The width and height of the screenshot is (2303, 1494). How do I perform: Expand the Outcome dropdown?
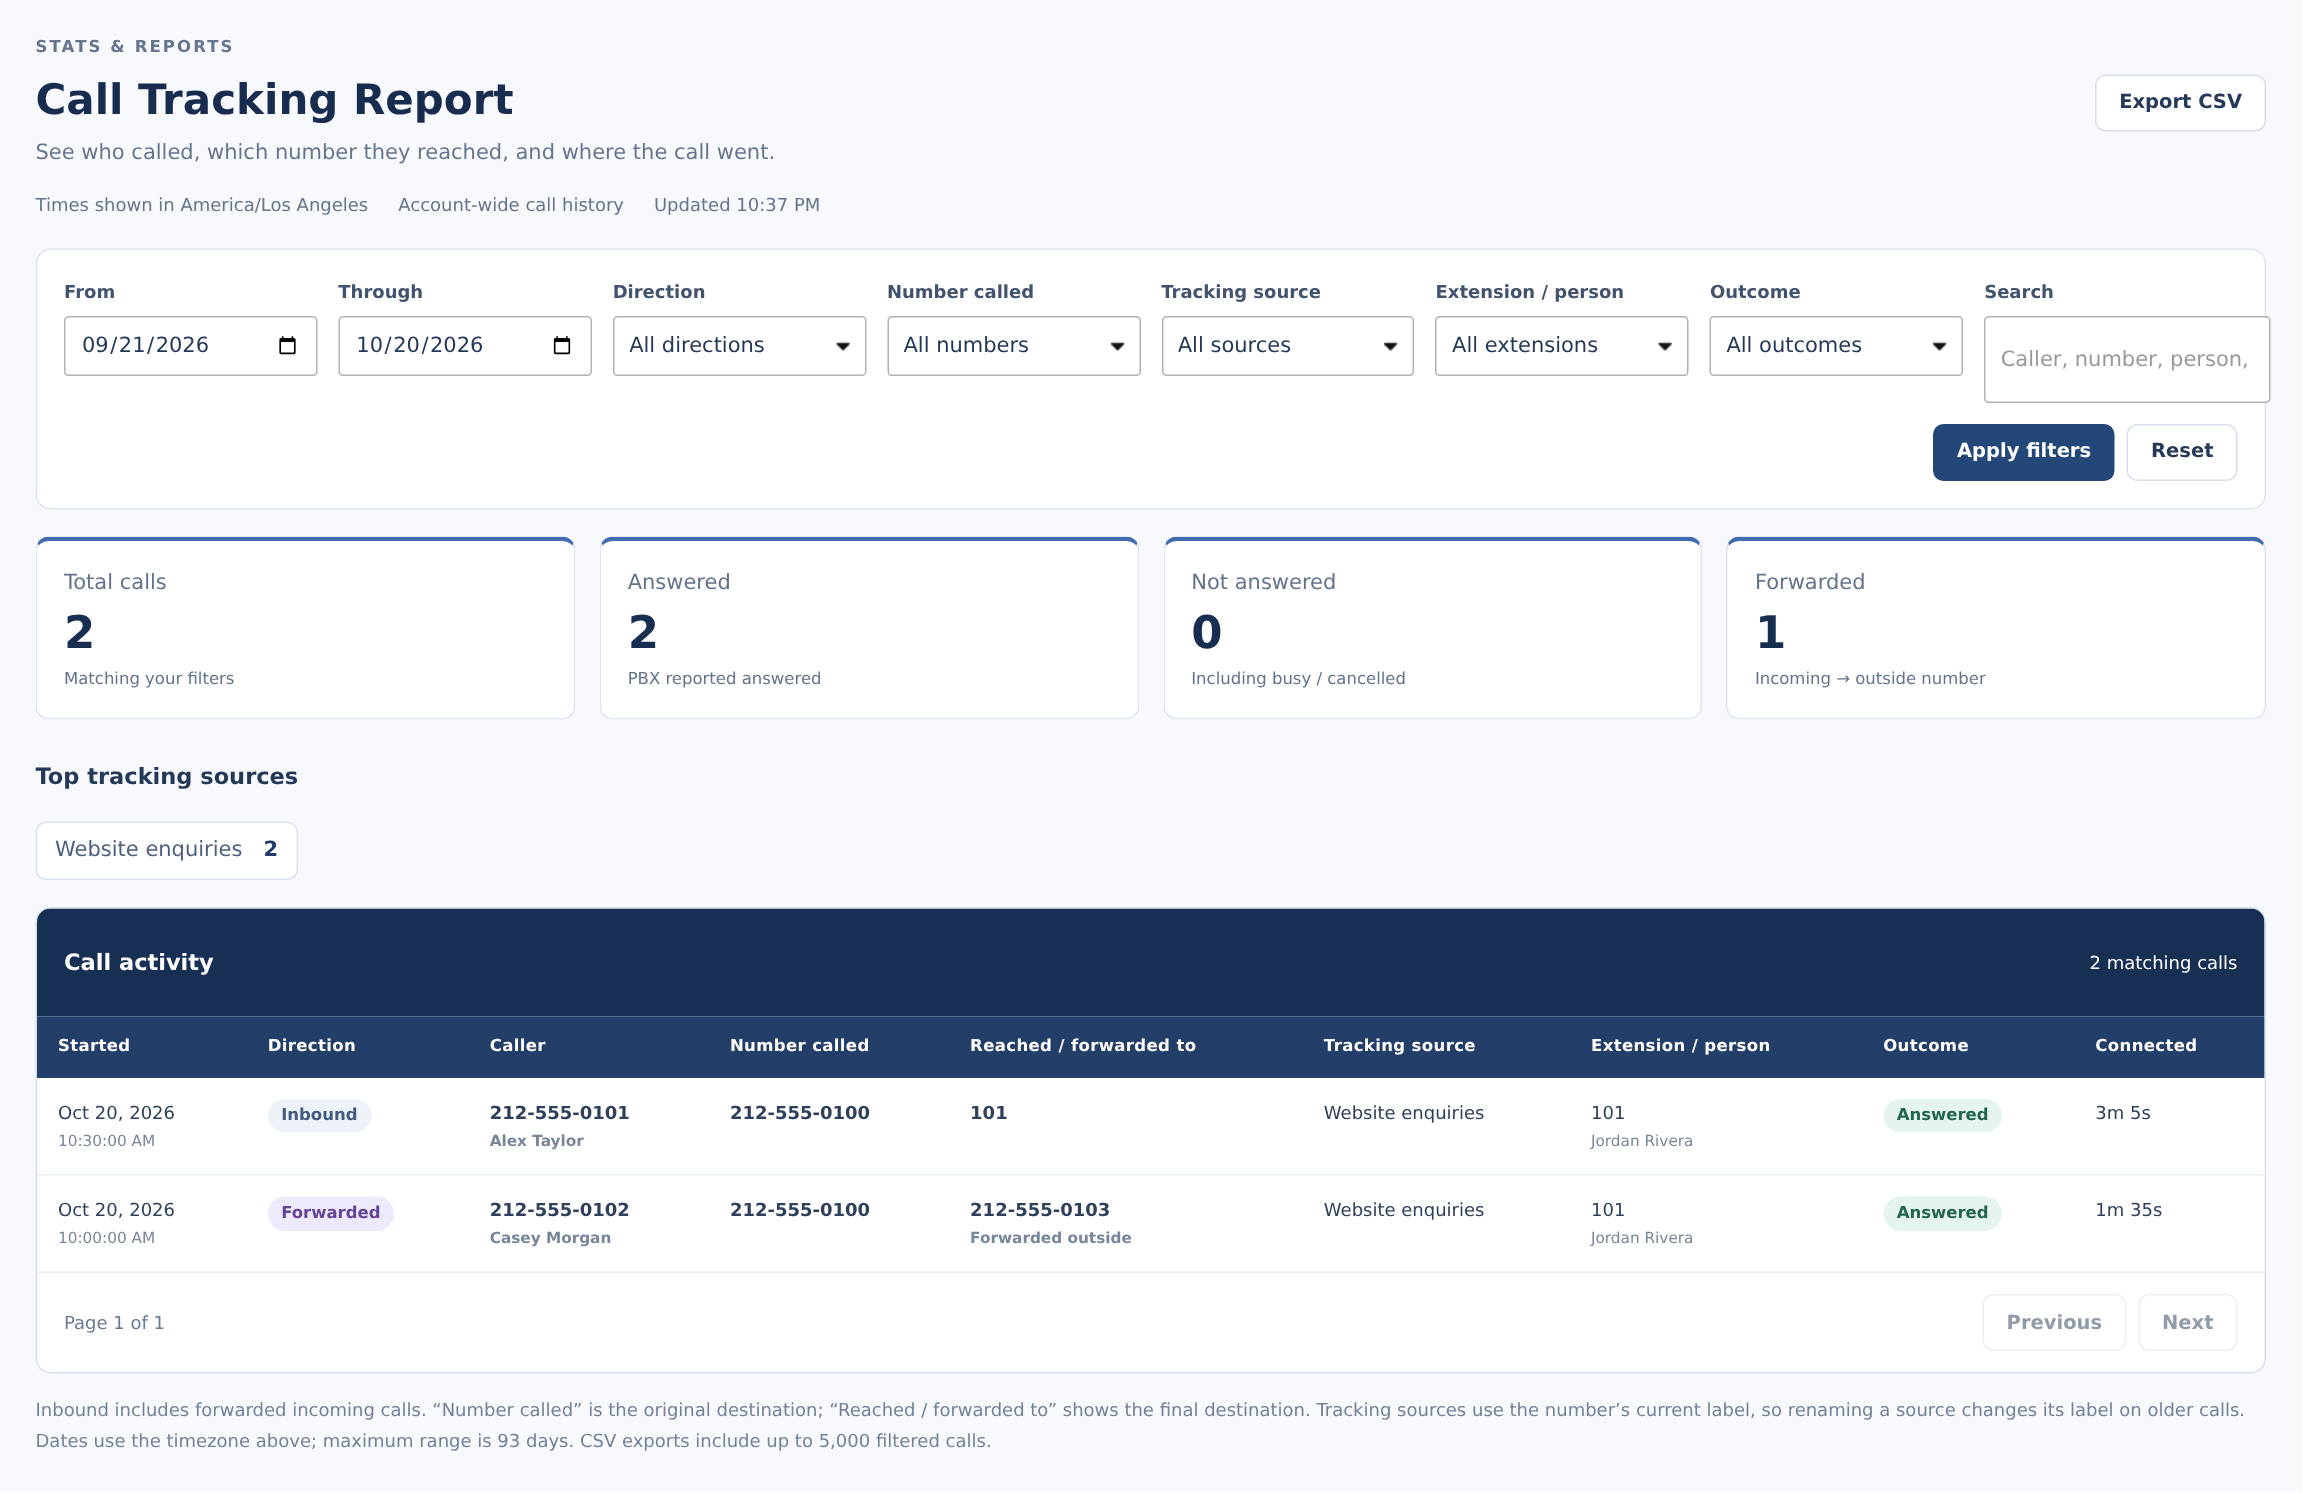[x=1835, y=346]
